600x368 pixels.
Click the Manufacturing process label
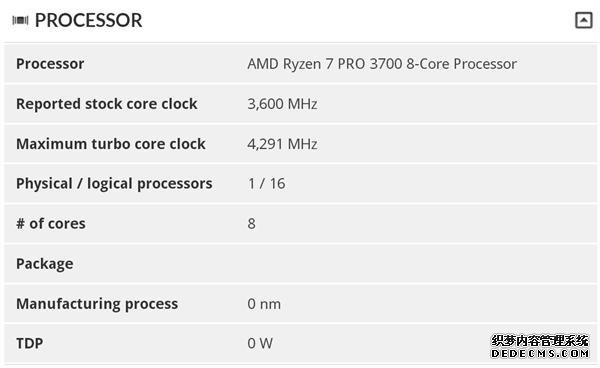(97, 304)
